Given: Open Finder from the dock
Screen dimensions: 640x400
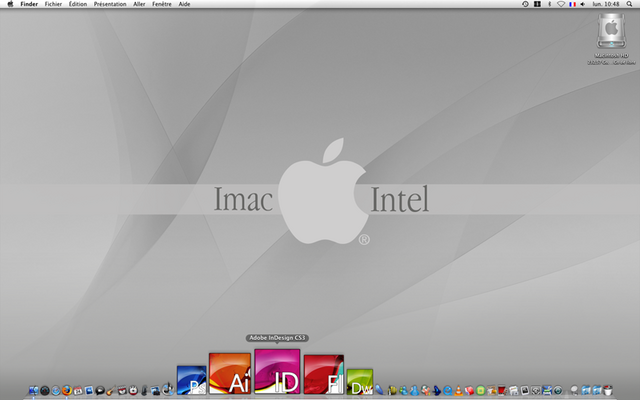Looking at the screenshot, I should pos(33,391).
